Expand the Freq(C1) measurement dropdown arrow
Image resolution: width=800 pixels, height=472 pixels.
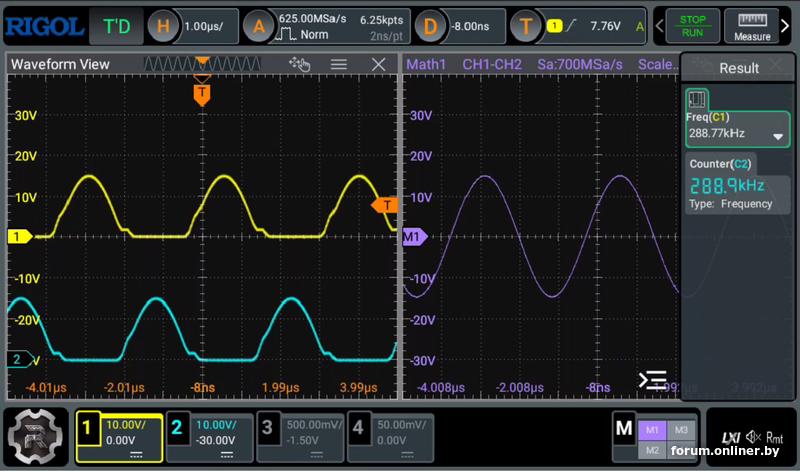pyautogui.click(x=777, y=135)
